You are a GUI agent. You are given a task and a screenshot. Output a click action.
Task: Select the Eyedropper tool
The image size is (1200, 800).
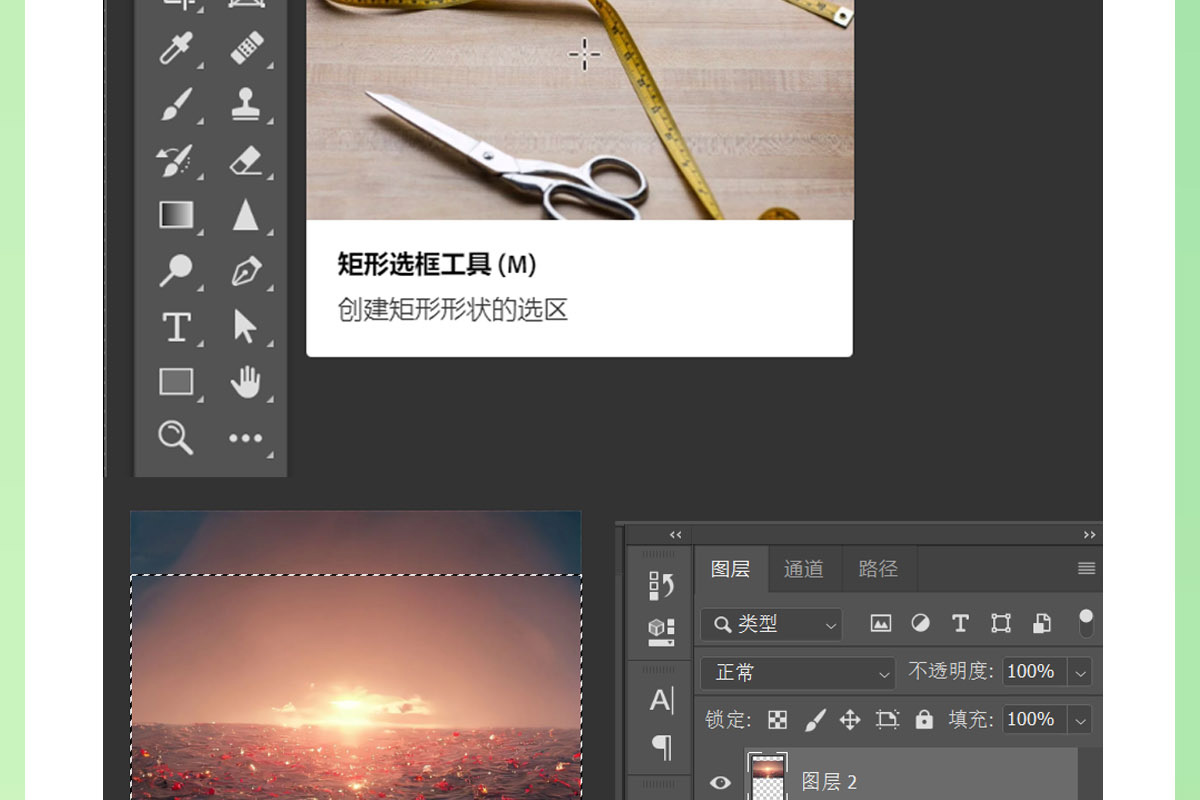pos(176,48)
